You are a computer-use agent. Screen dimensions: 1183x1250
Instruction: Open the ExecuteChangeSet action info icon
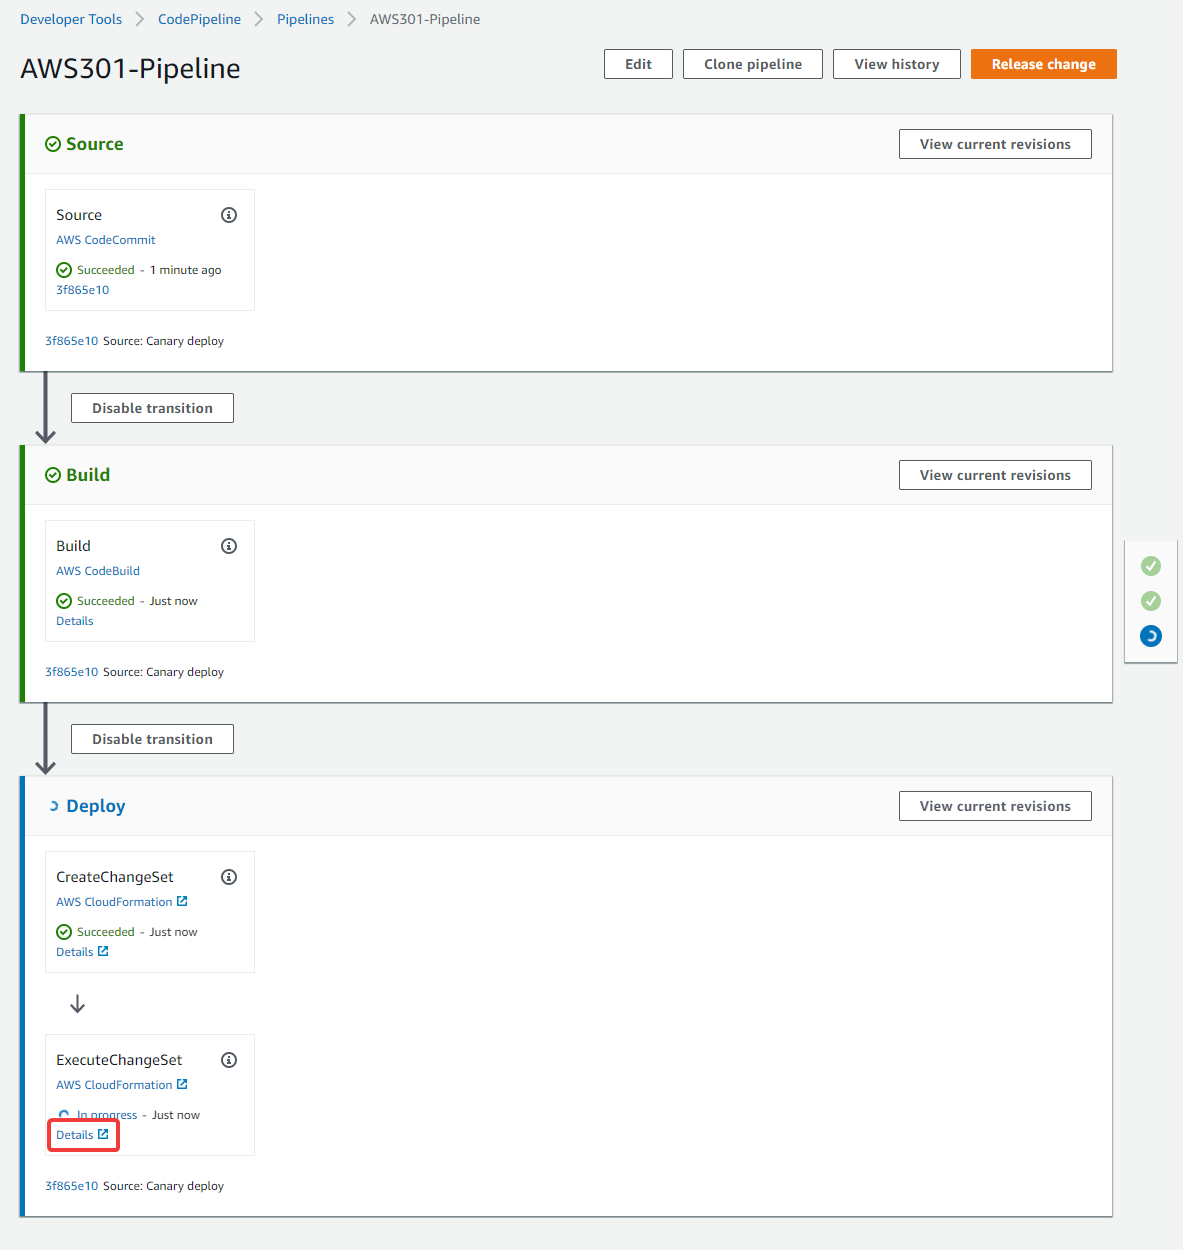click(229, 1060)
